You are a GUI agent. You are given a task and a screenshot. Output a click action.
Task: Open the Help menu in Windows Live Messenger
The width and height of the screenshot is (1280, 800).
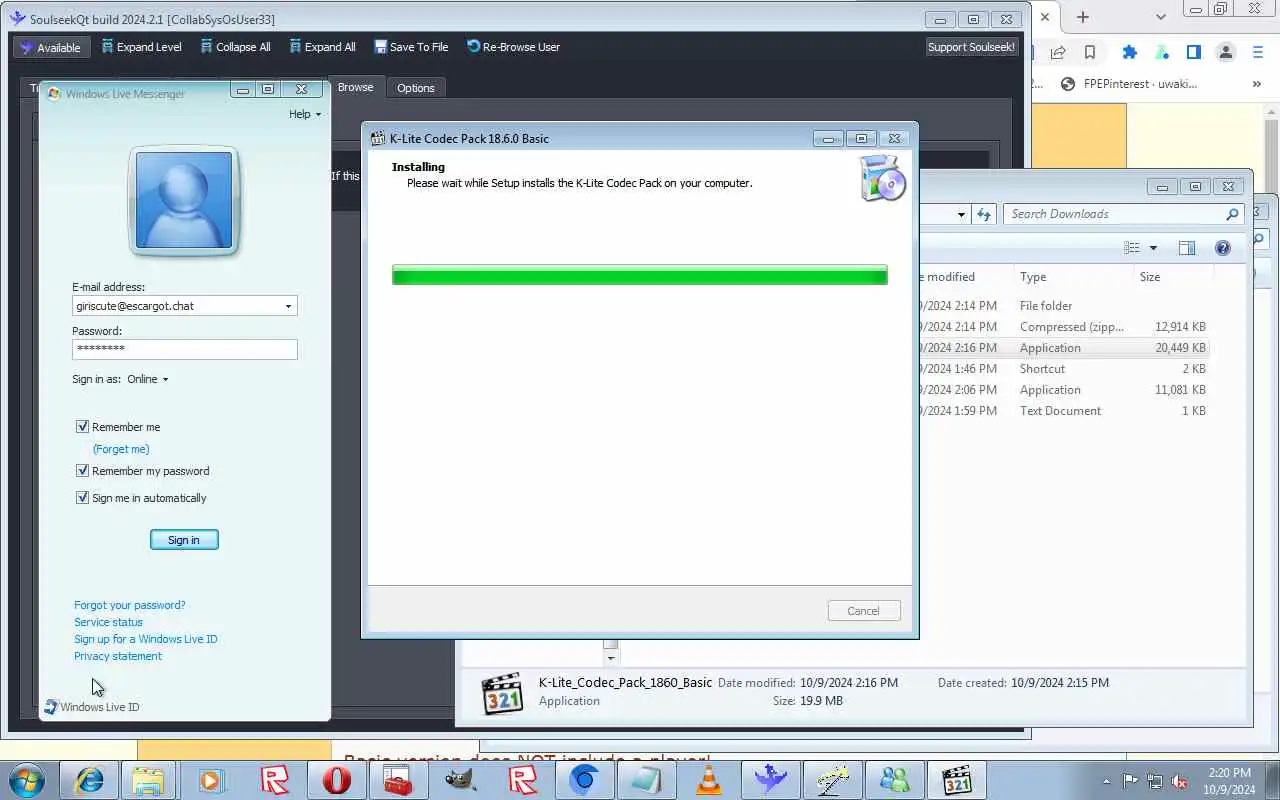[305, 114]
